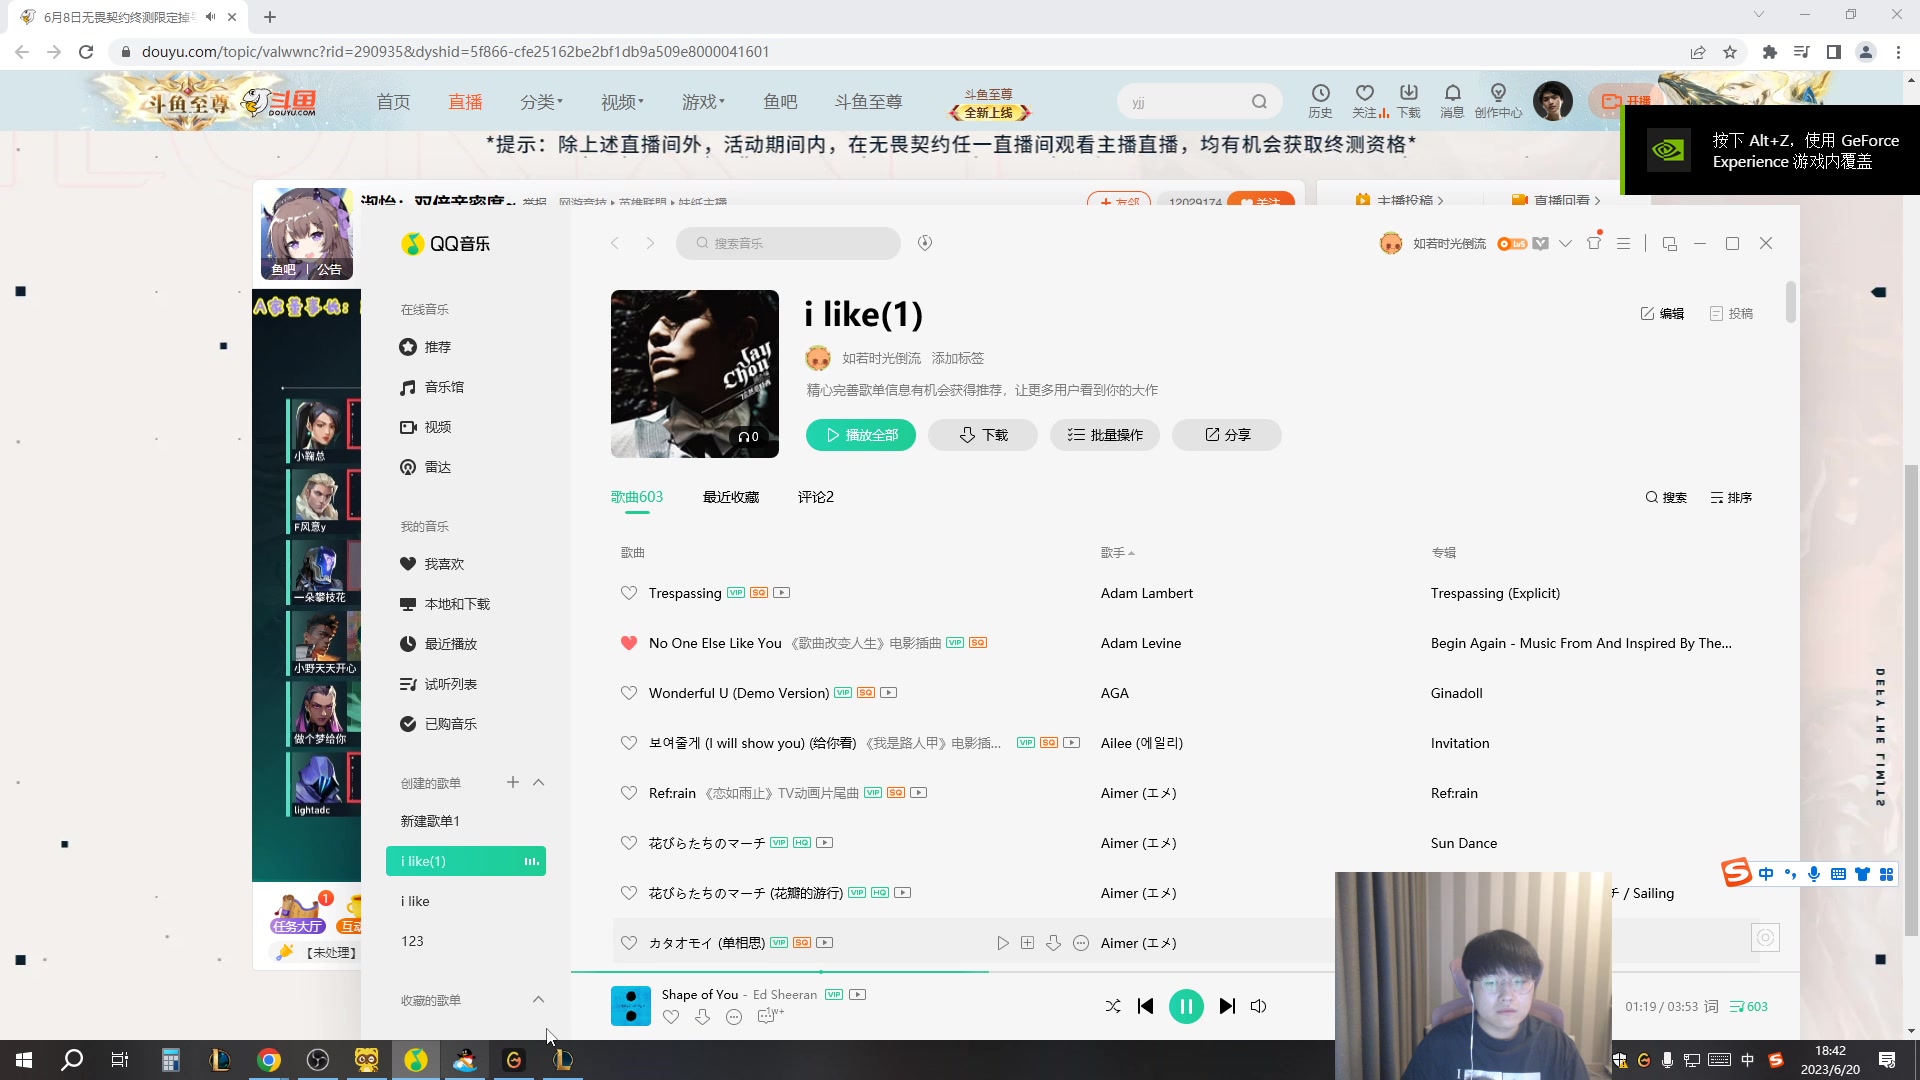The height and width of the screenshot is (1080, 1920).
Task: Switch to the 评论2 comments tab
Action: click(x=816, y=497)
